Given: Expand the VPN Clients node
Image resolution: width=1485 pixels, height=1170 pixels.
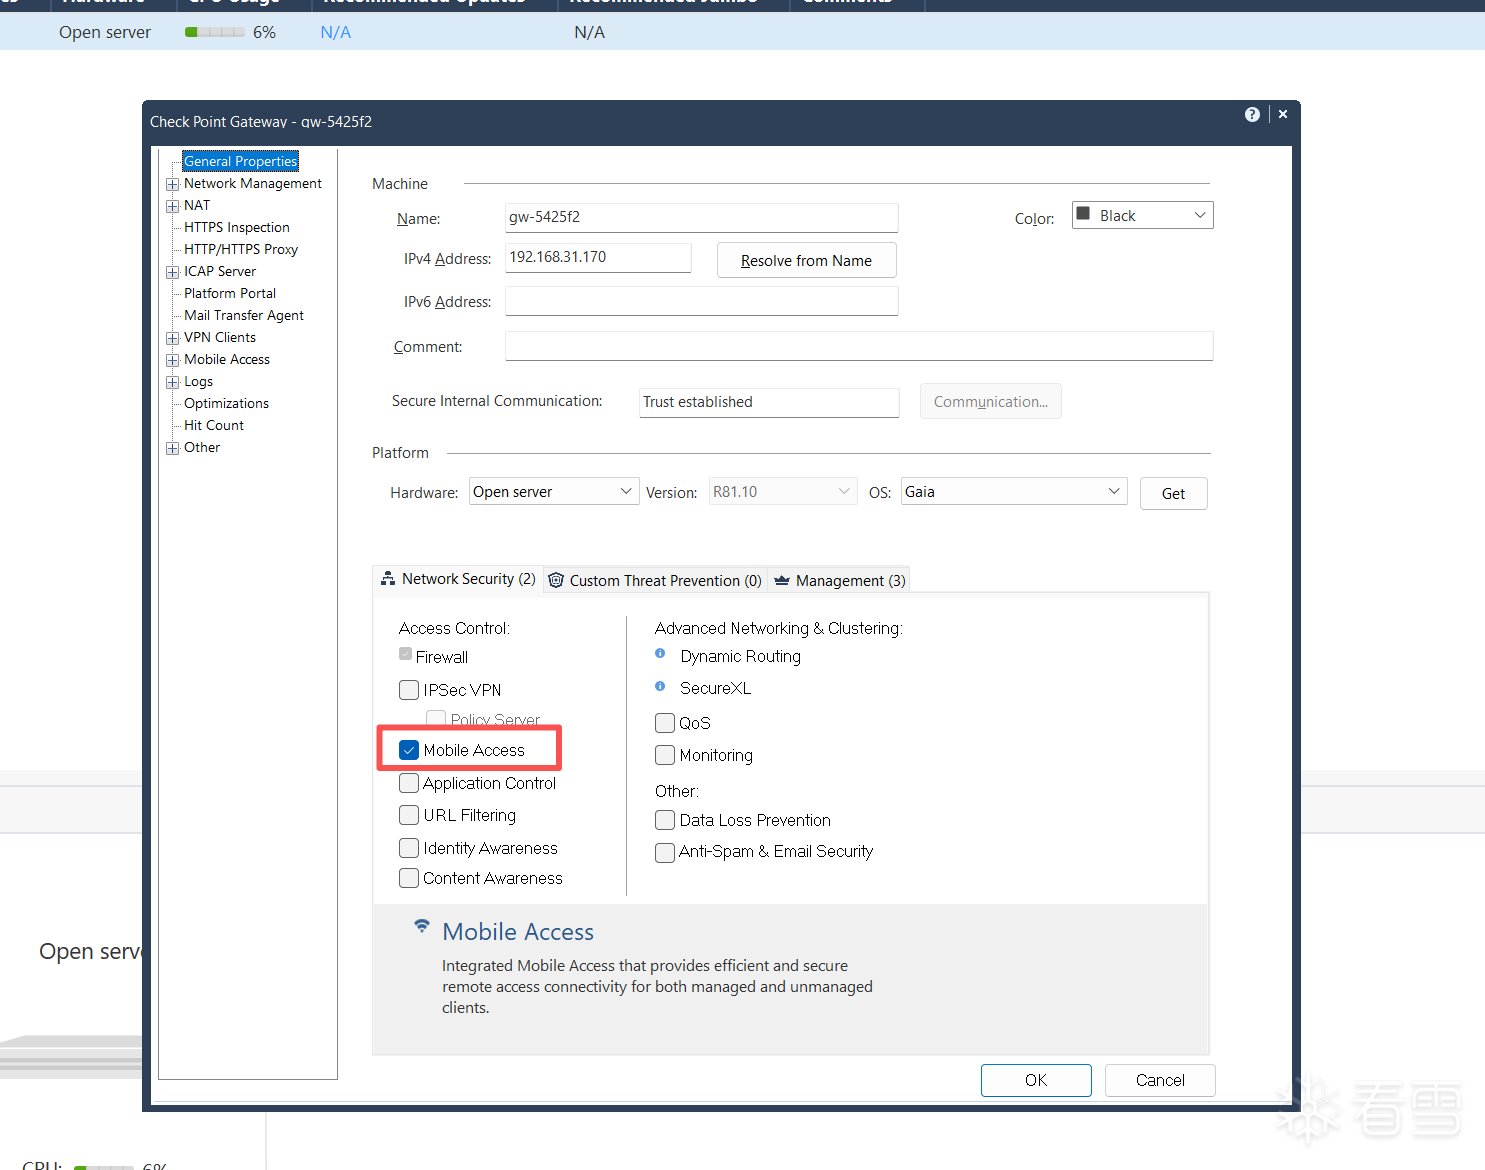Looking at the screenshot, I should 172,338.
